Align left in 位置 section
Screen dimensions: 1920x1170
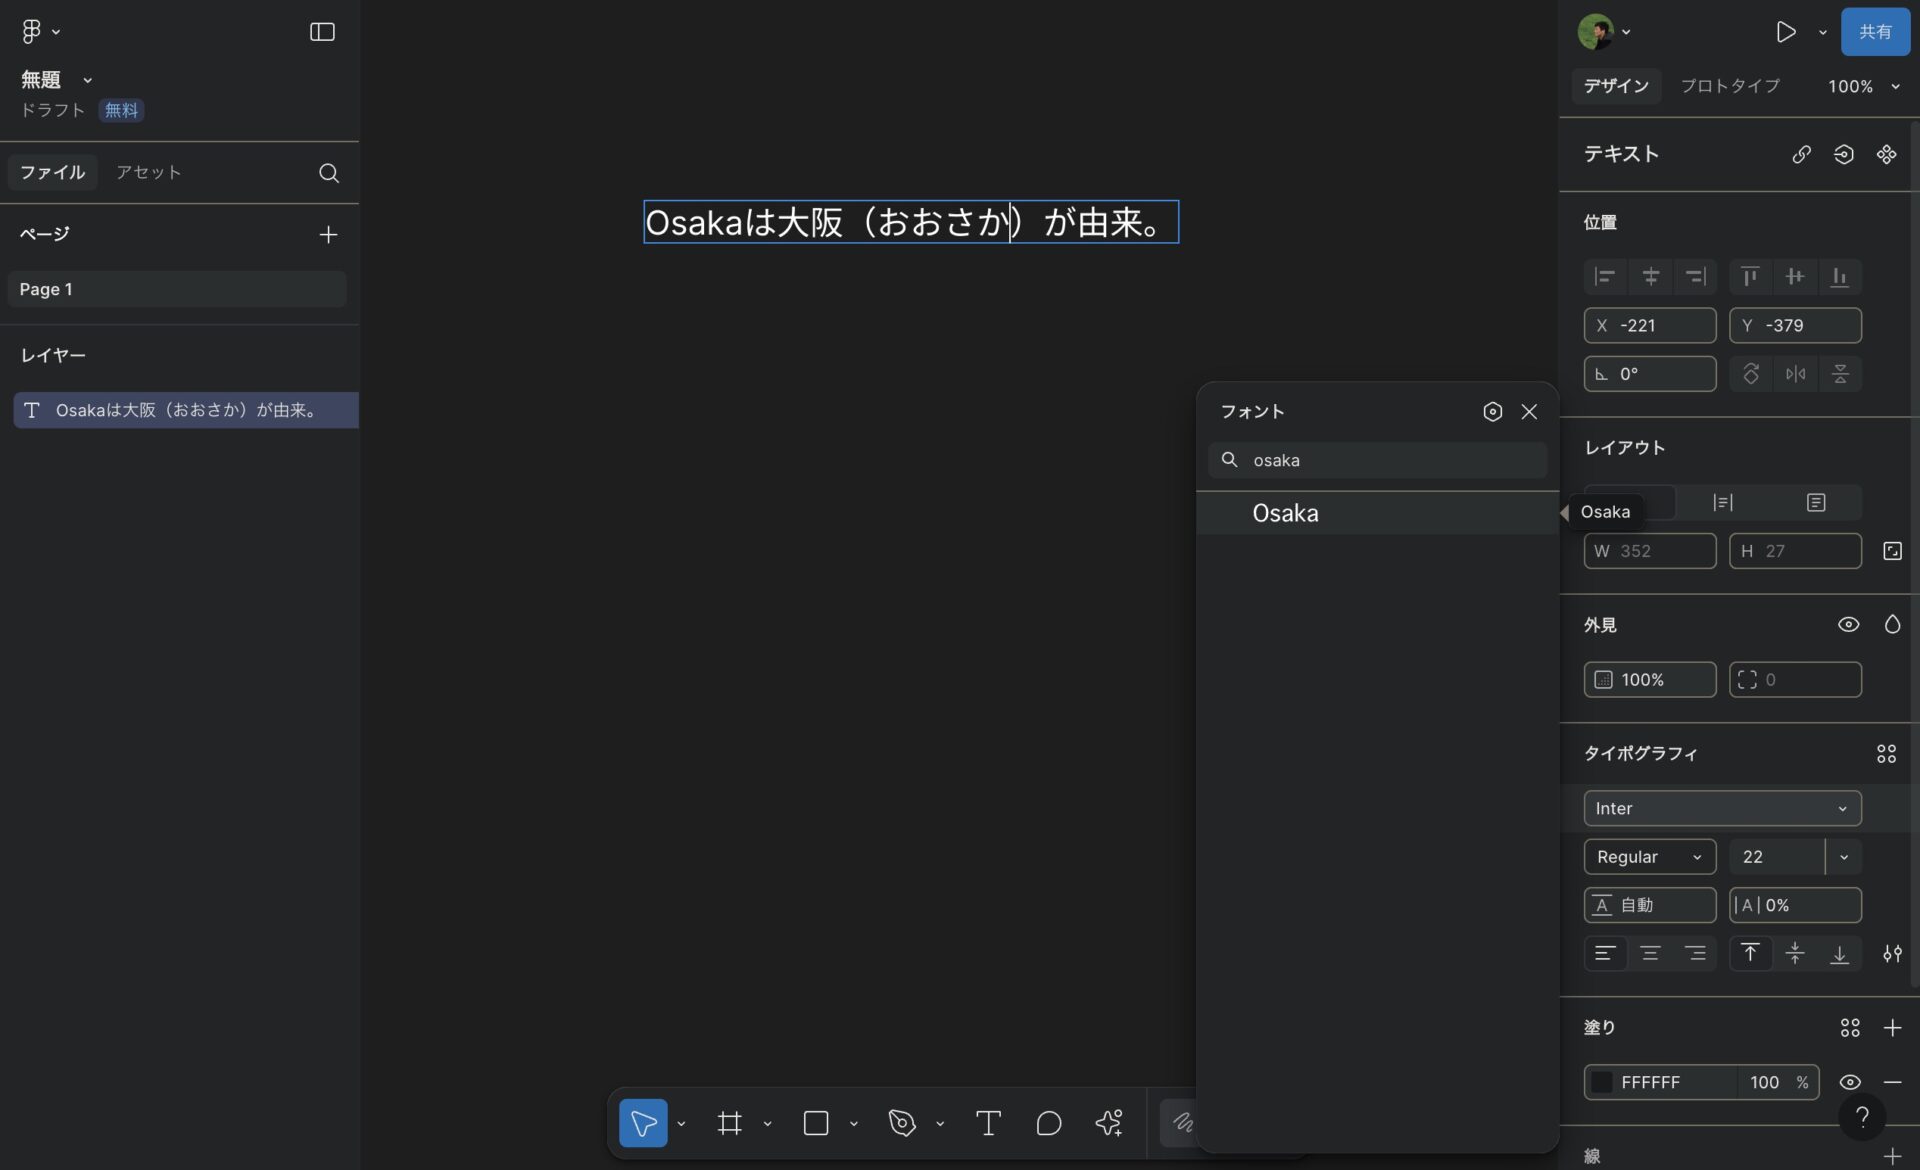1605,277
